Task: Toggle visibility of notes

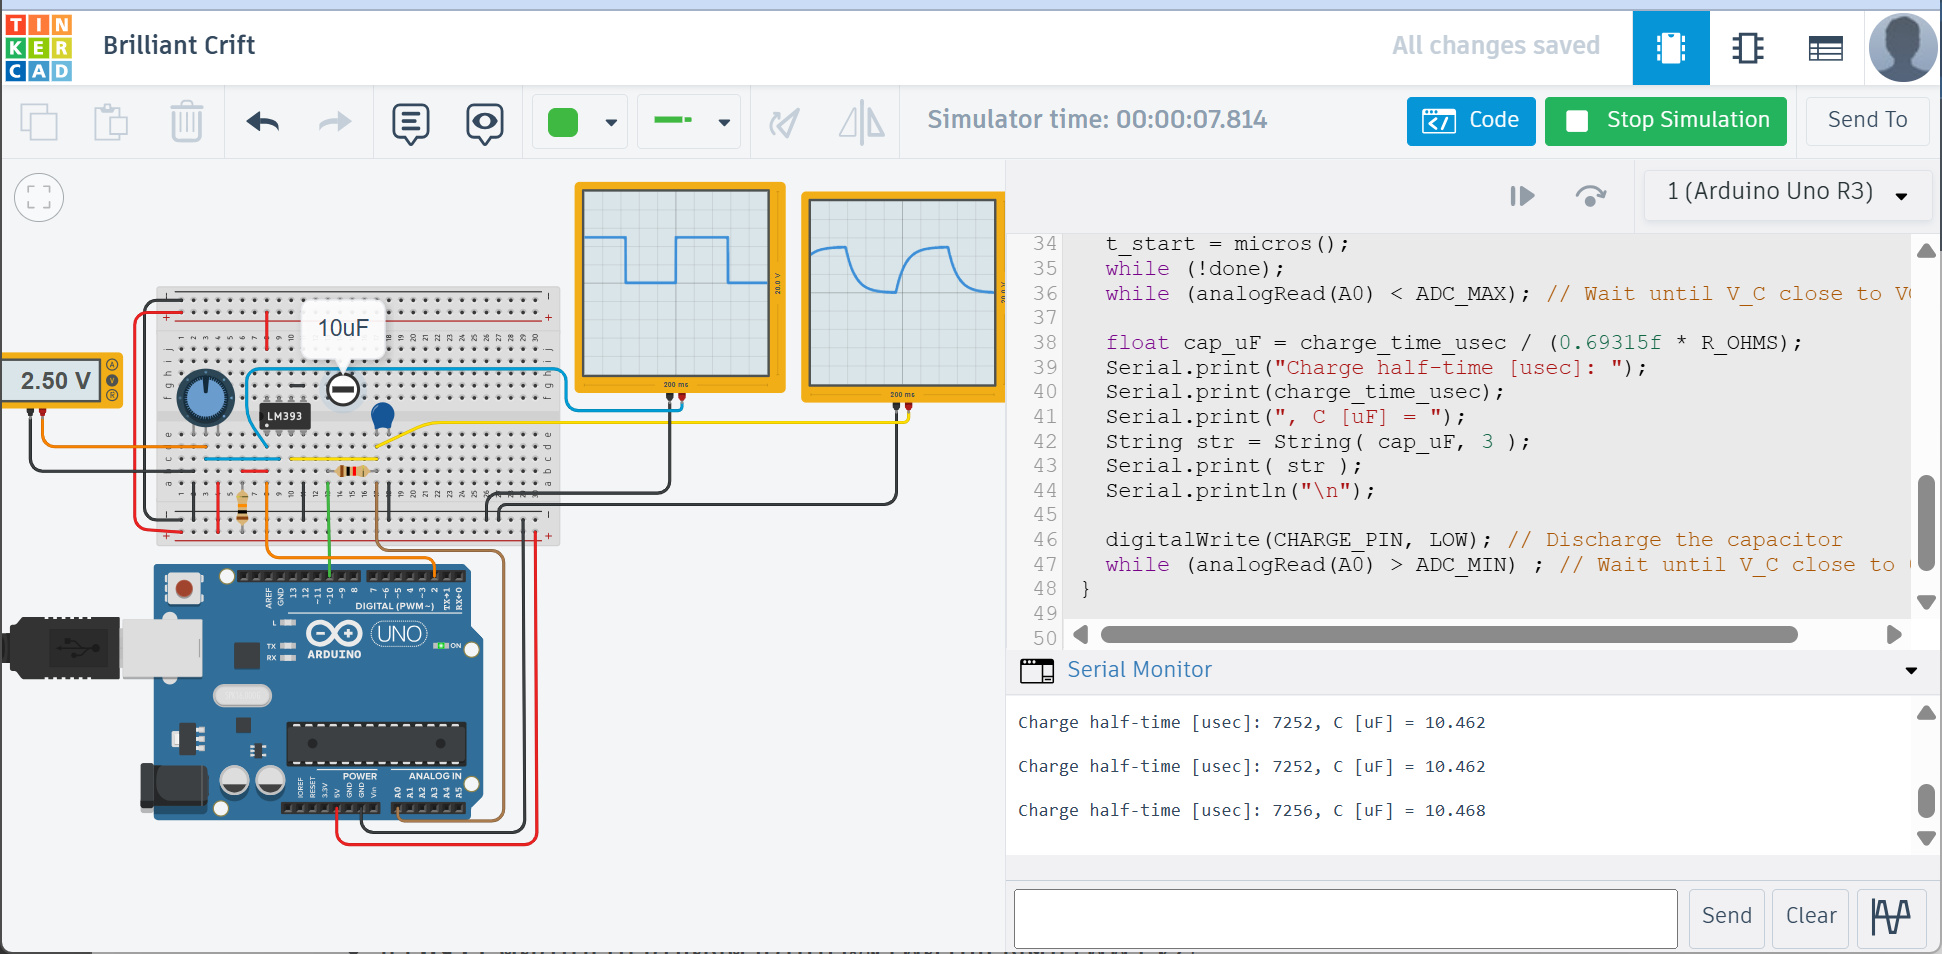Action: (x=485, y=123)
